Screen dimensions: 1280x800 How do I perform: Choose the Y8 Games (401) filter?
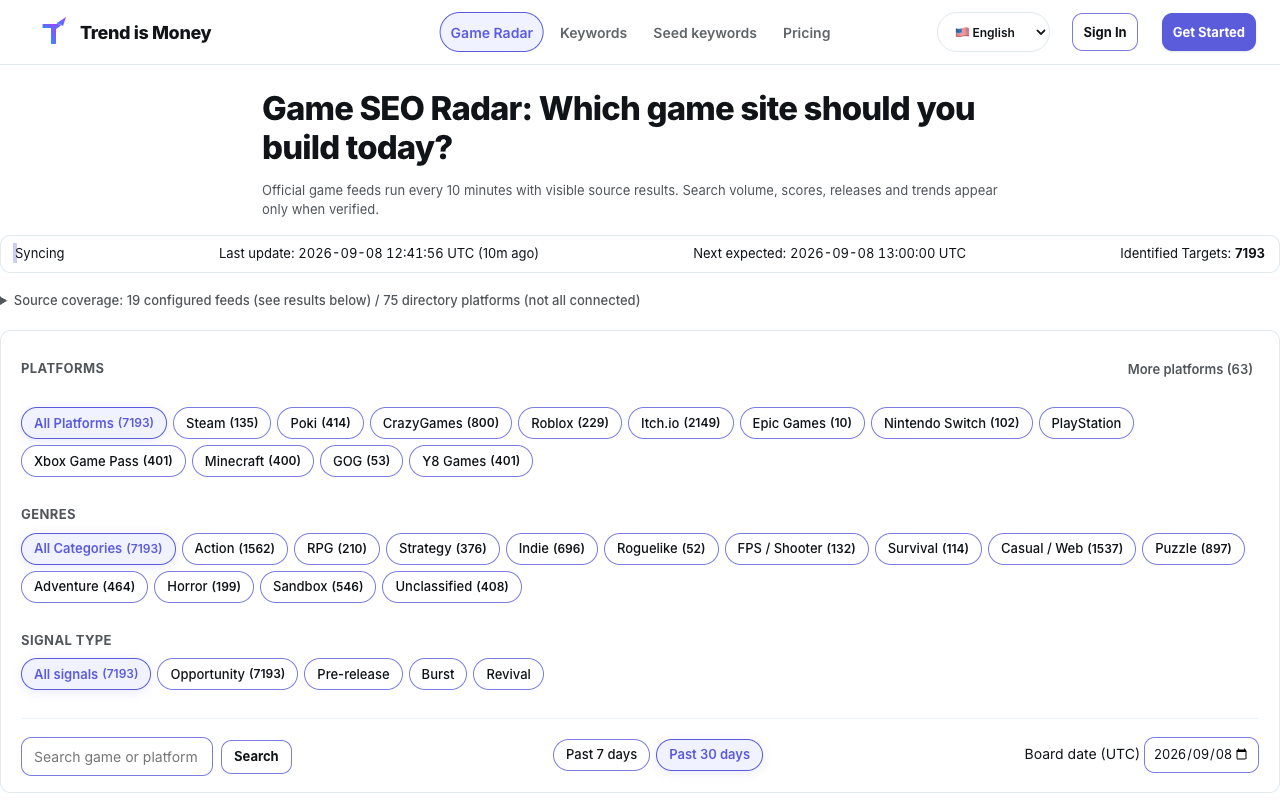[x=471, y=461]
